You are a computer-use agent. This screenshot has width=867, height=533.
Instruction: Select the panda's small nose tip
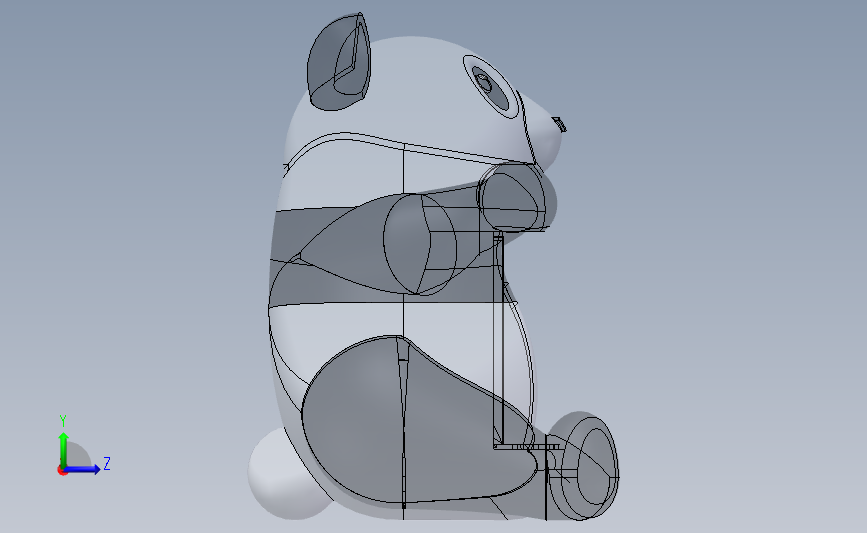tap(560, 124)
